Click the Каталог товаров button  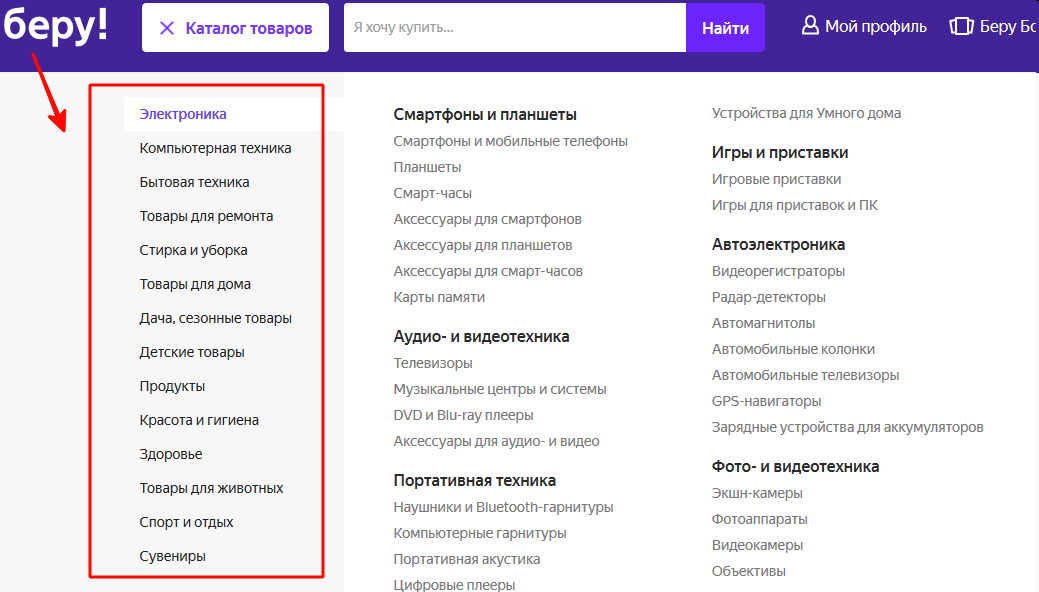[235, 28]
